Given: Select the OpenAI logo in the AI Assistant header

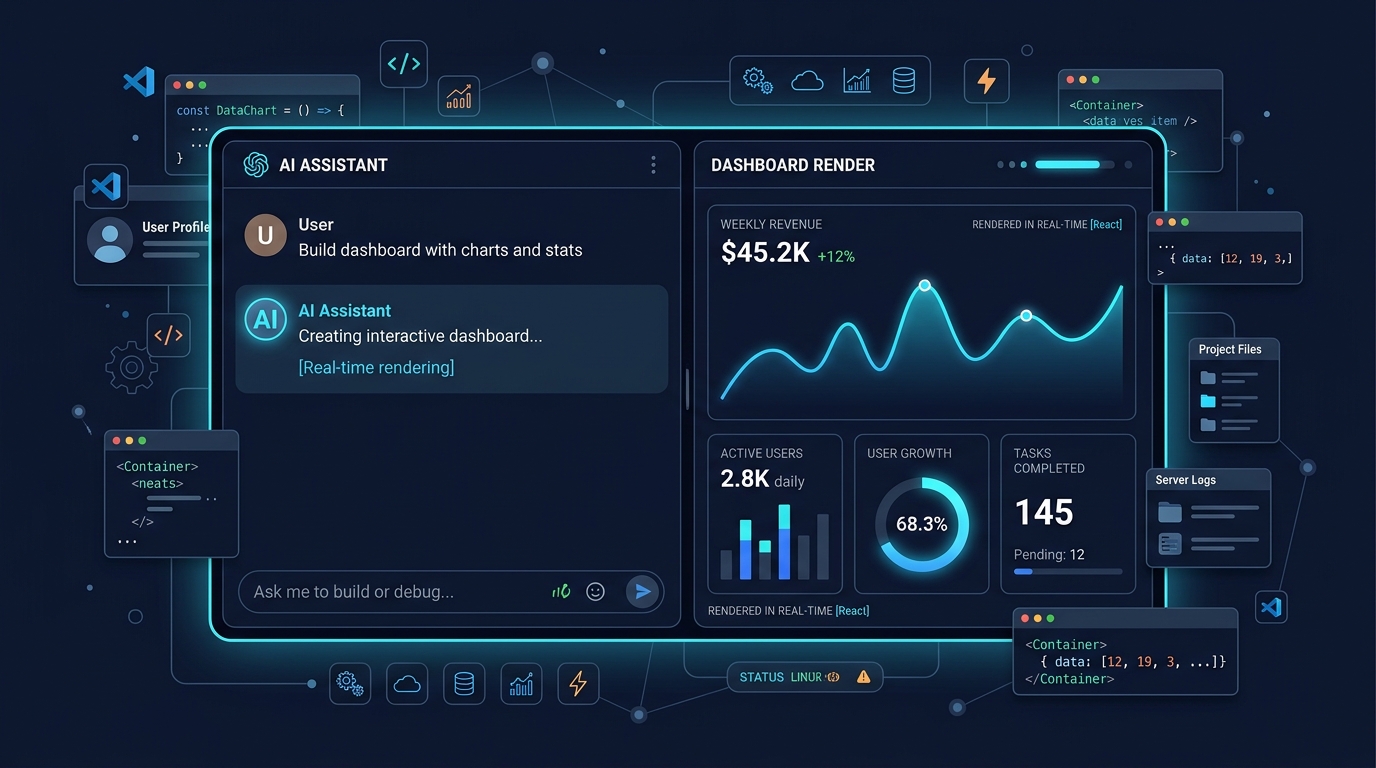Looking at the screenshot, I should tap(256, 164).
